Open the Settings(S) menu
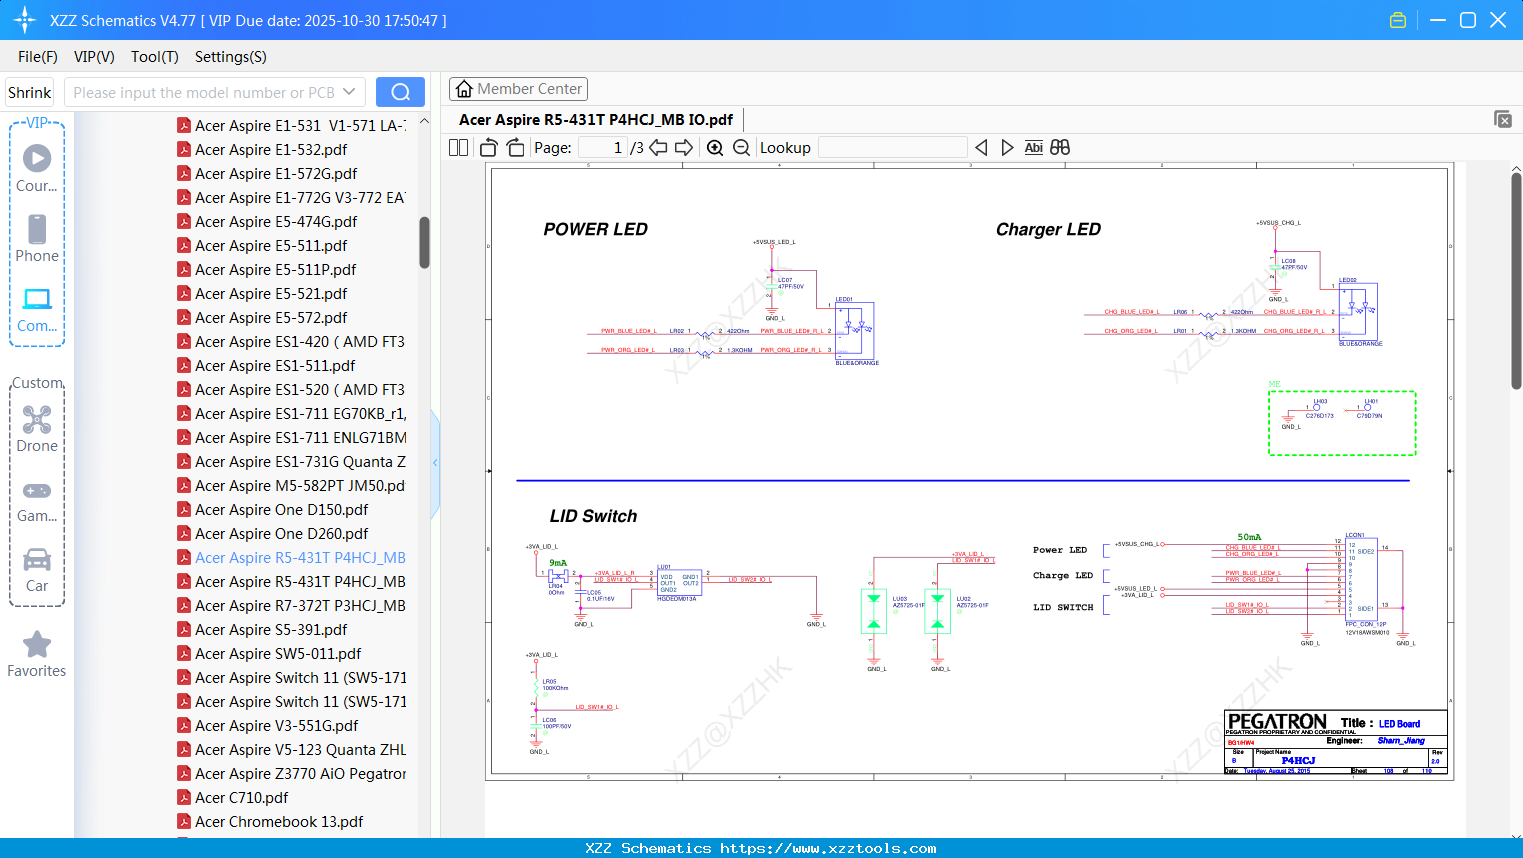The image size is (1523, 858). tap(230, 57)
